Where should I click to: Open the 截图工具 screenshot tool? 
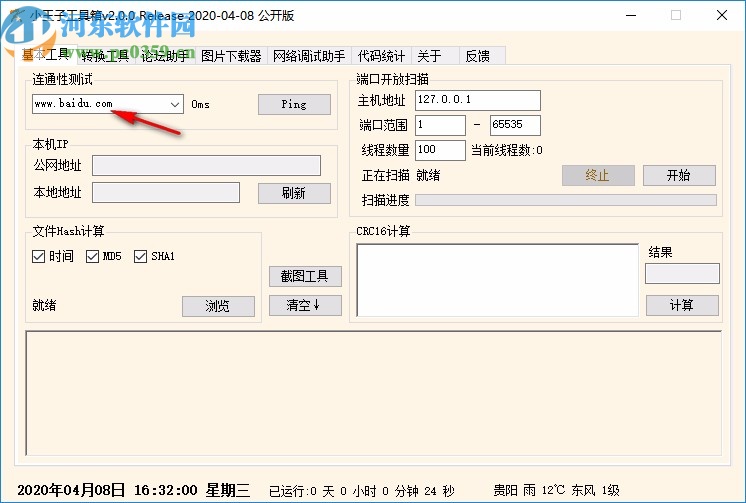305,276
